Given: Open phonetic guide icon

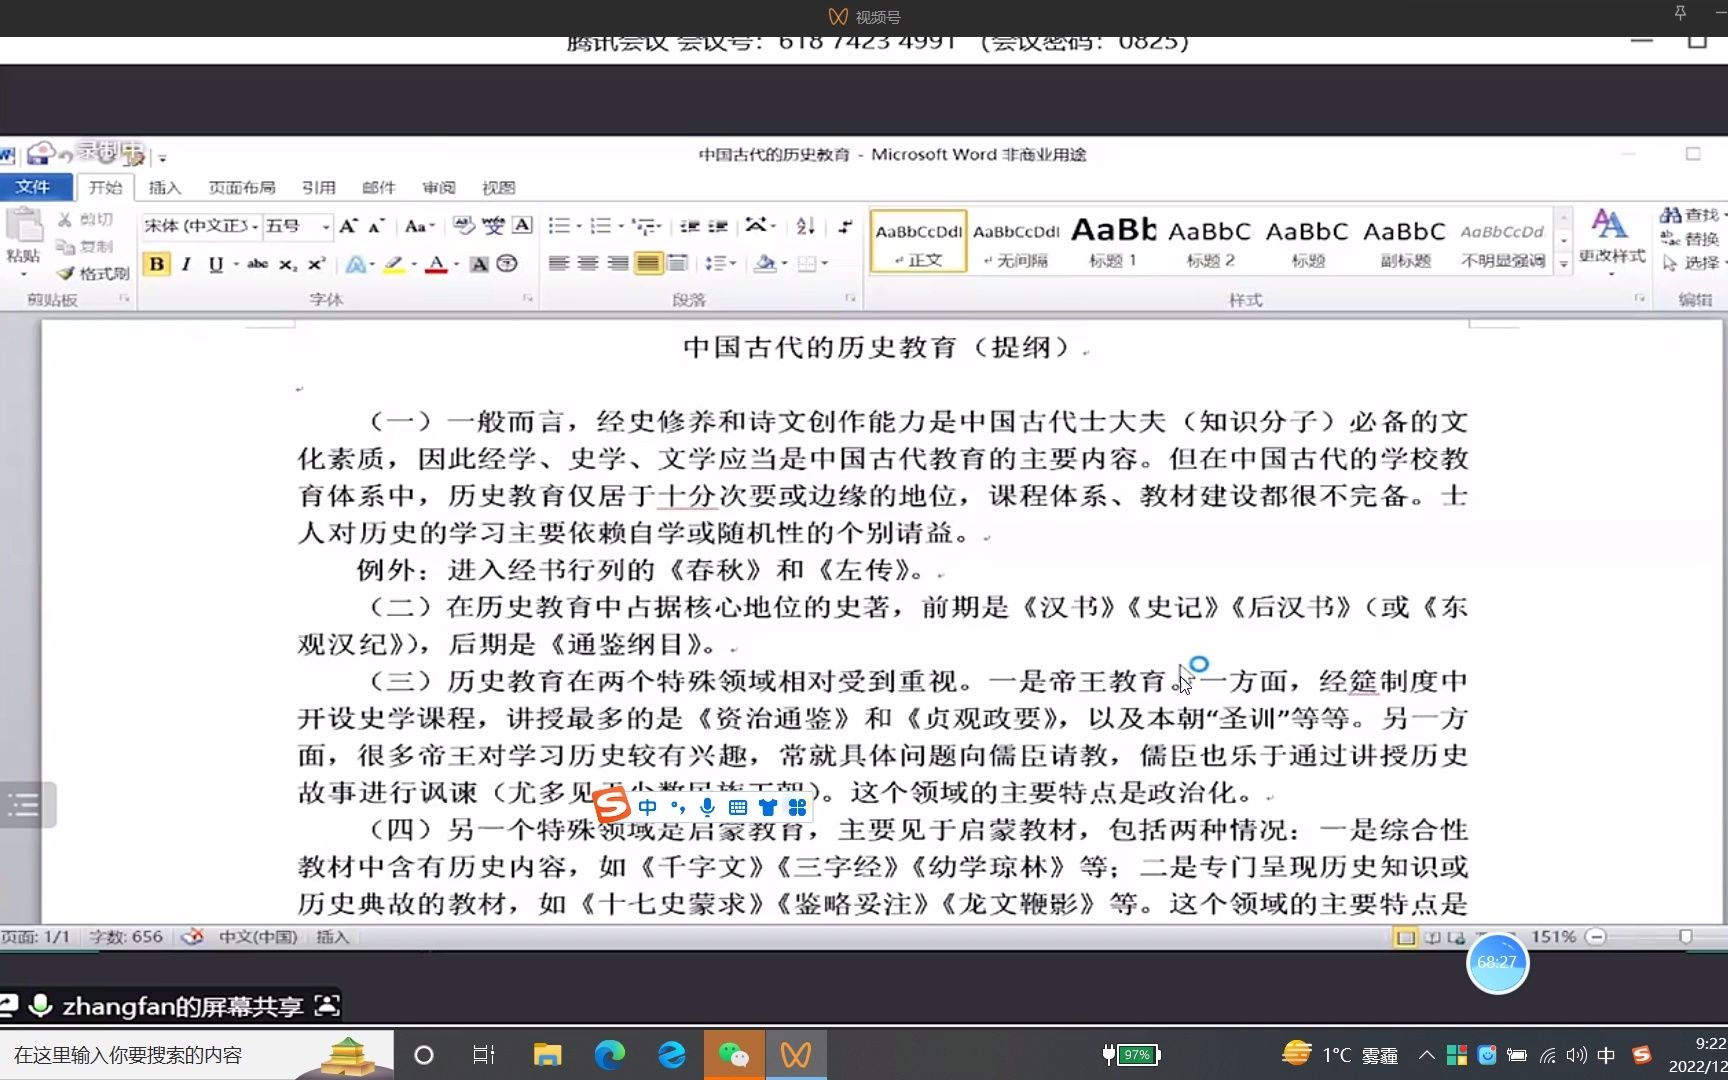Looking at the screenshot, I should [x=493, y=226].
